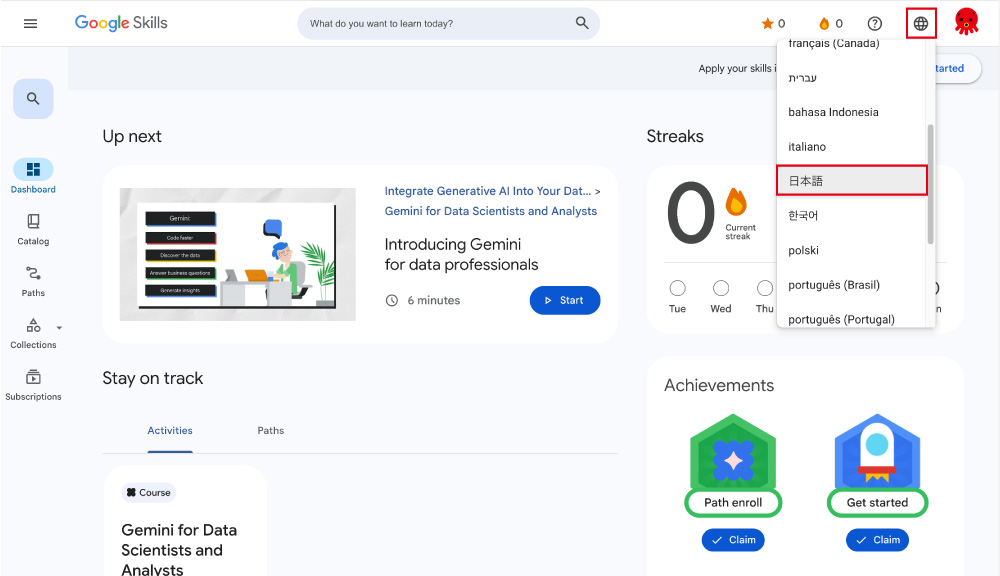Switch to the Activities tab
The width and height of the screenshot is (1000, 576).
click(x=169, y=430)
